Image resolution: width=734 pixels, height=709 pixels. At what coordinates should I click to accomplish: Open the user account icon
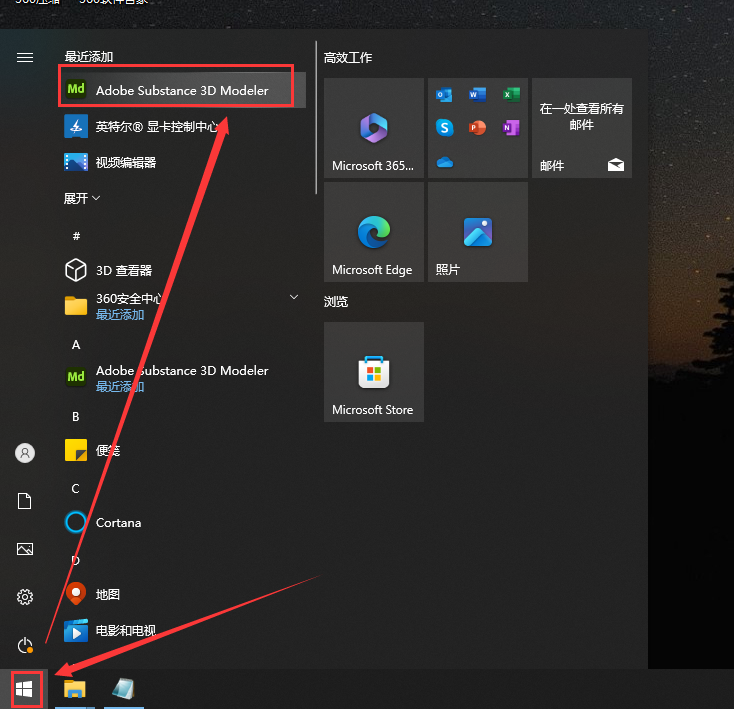point(25,453)
